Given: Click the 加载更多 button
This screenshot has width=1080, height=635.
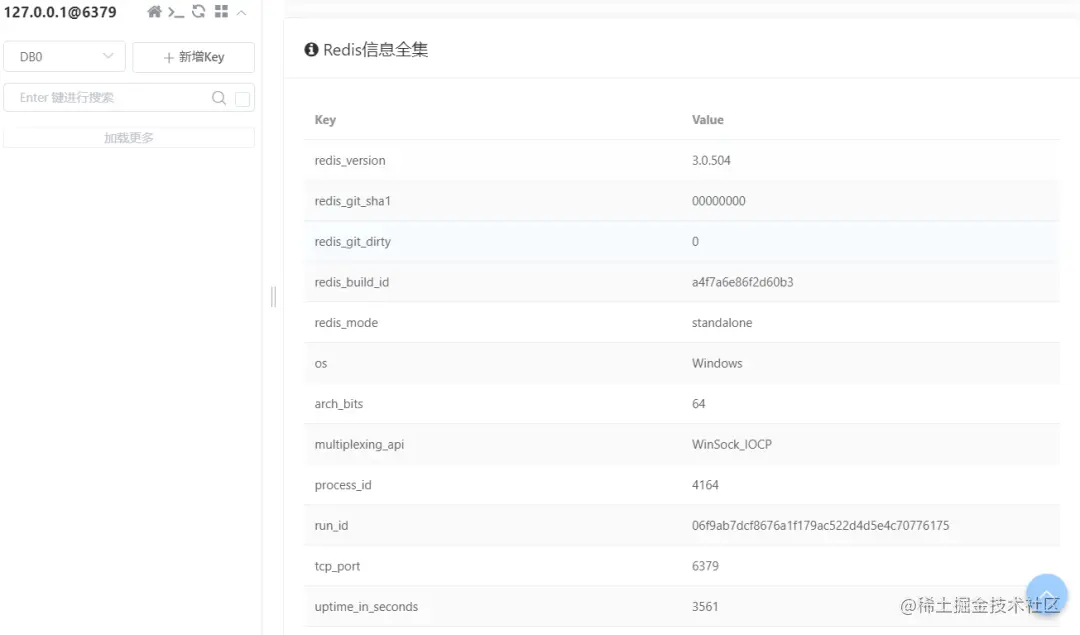Looking at the screenshot, I should (129, 138).
